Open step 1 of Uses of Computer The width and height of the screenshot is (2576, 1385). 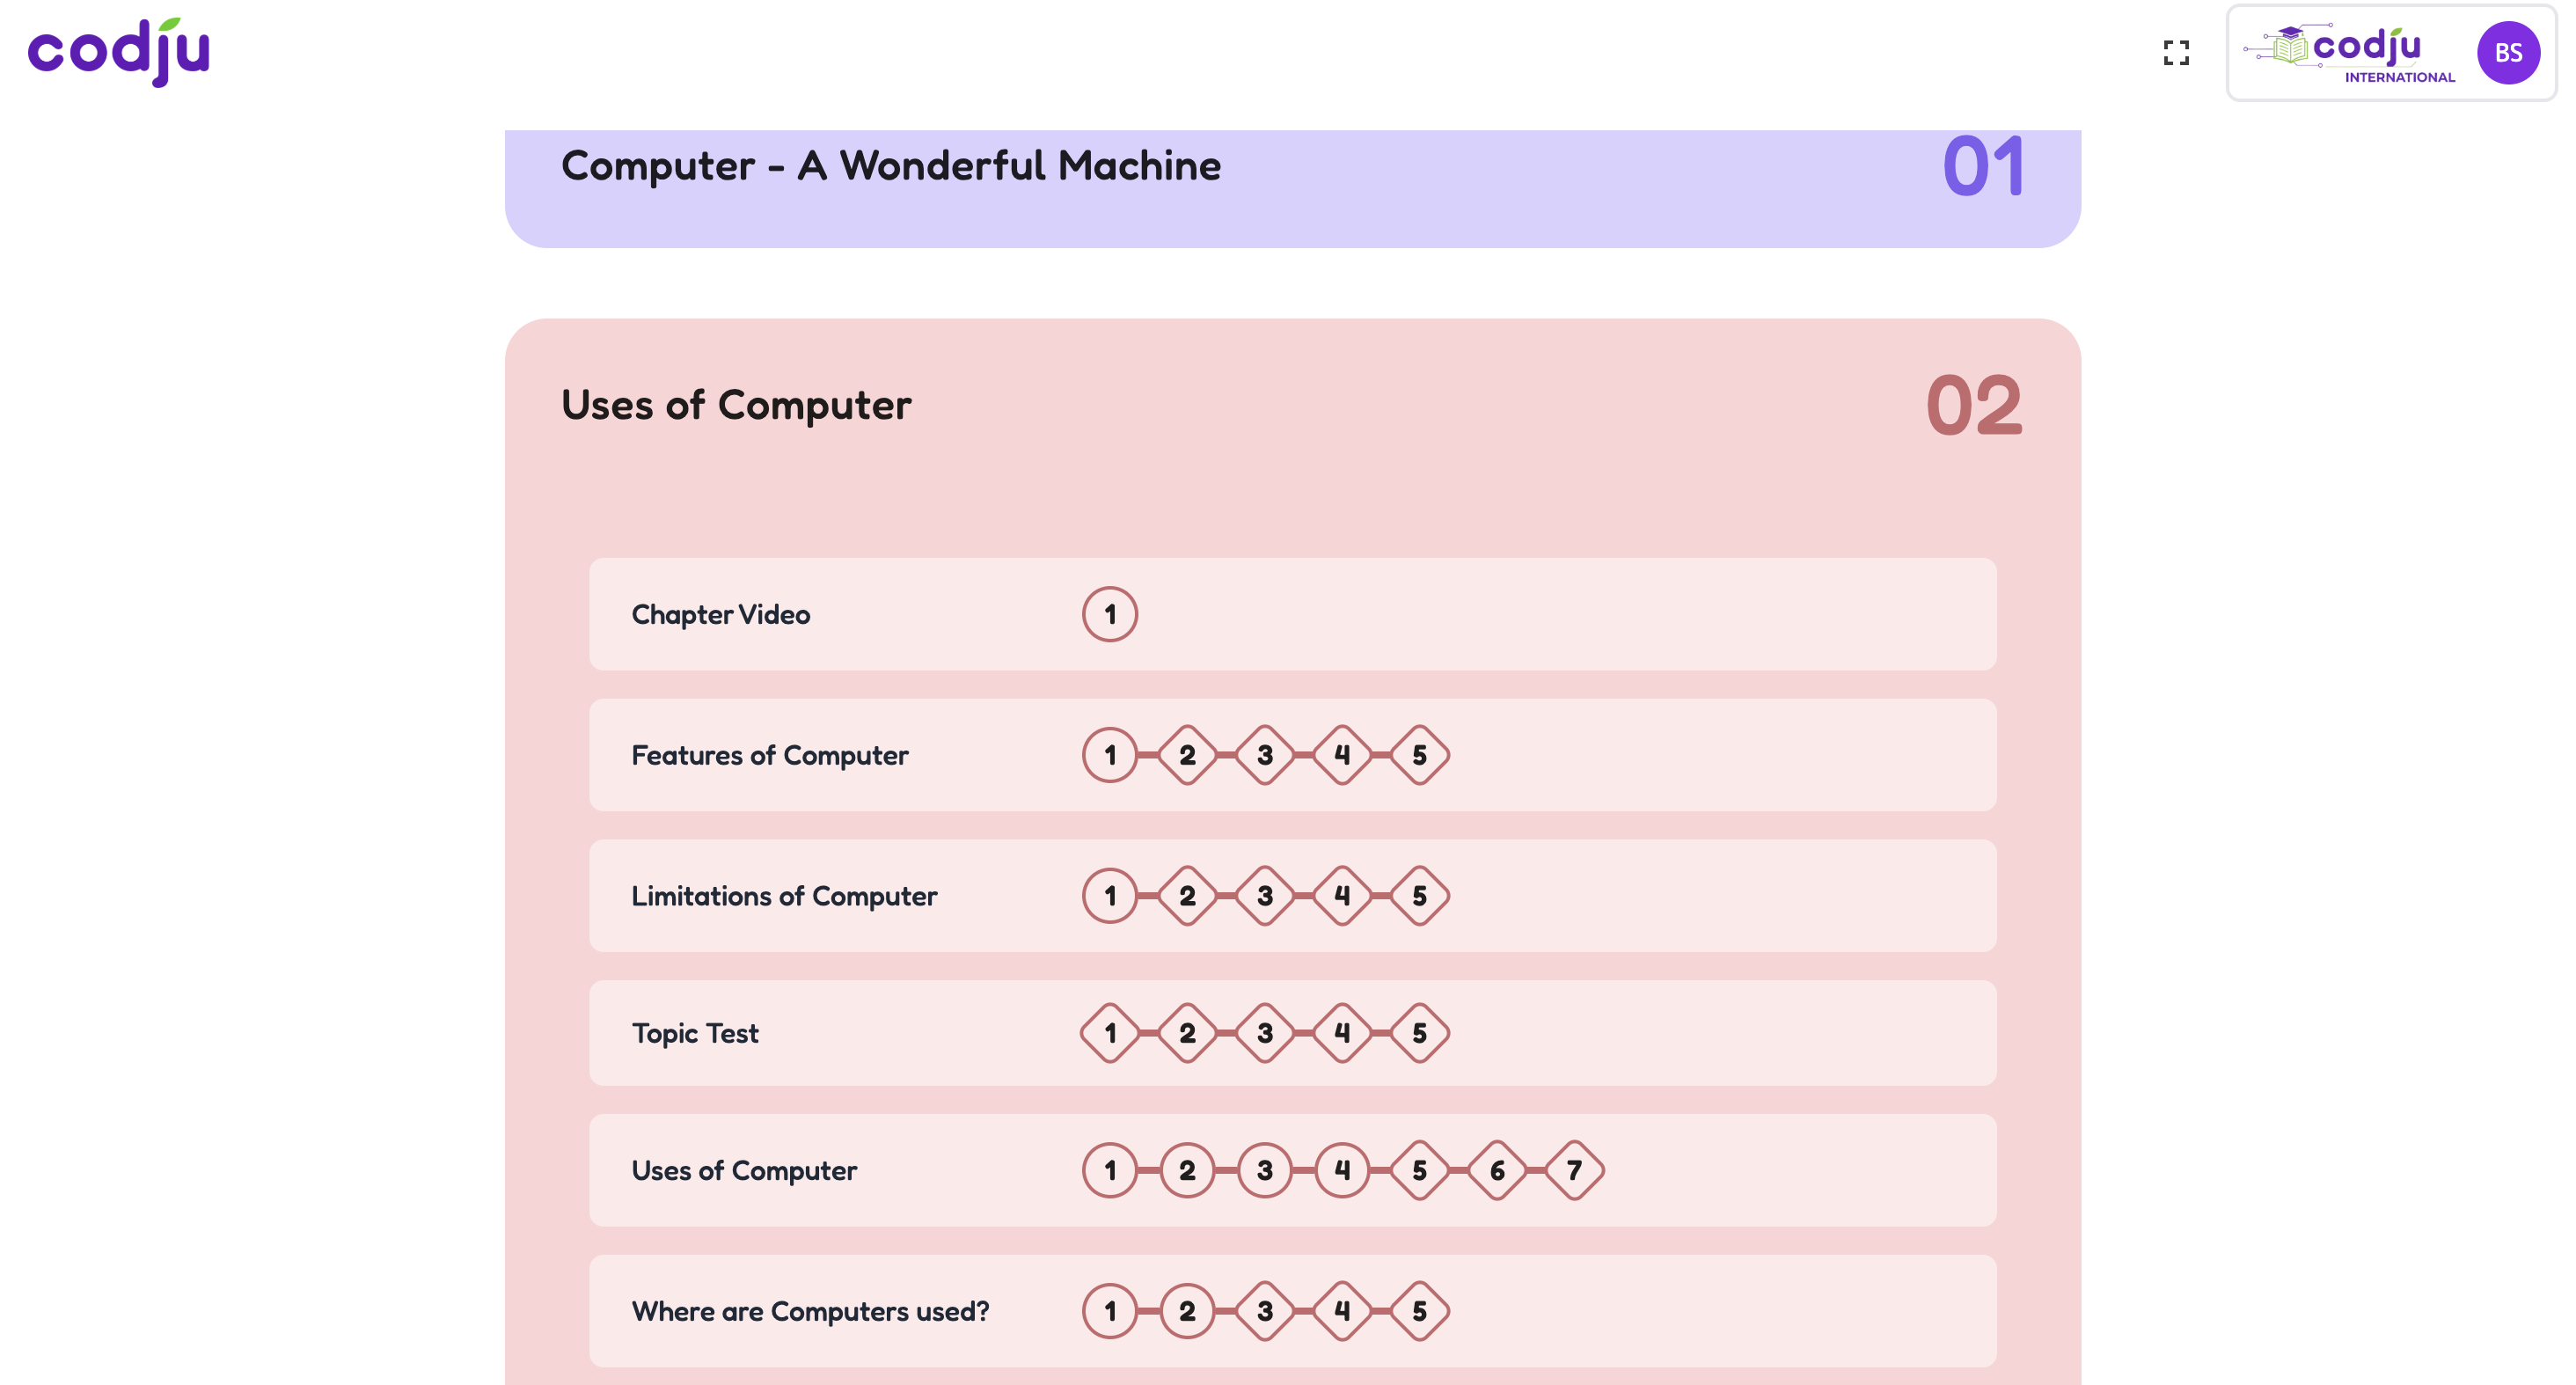pos(1109,1169)
